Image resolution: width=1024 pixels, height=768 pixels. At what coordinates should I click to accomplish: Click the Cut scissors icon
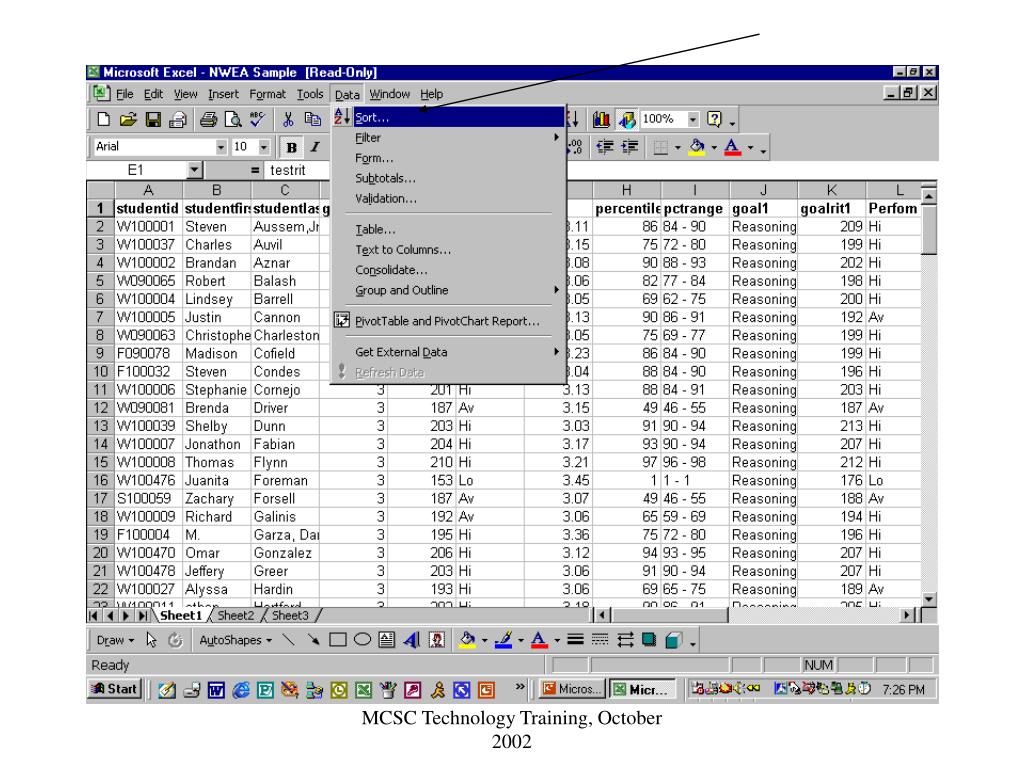tap(288, 120)
